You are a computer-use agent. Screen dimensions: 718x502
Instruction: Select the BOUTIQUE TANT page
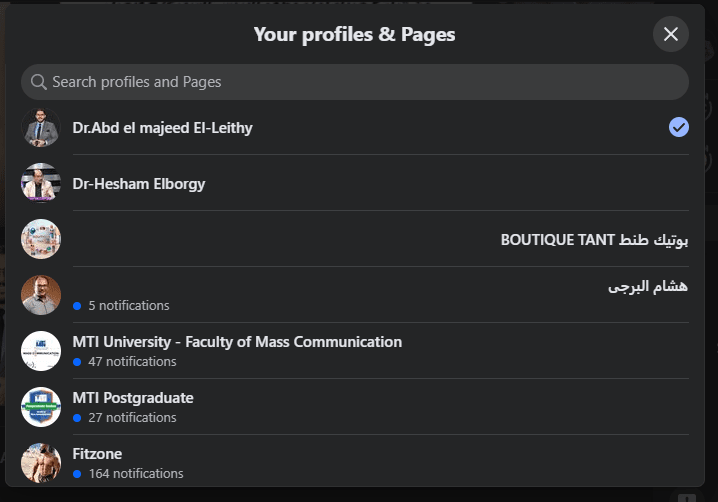(594, 240)
